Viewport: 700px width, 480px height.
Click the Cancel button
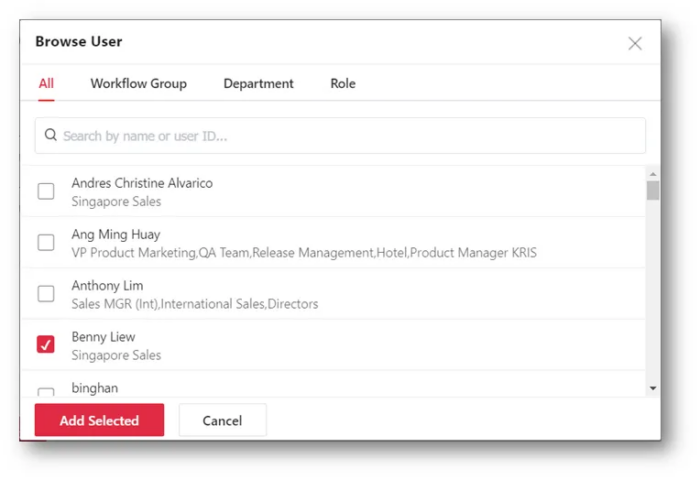[x=222, y=420]
